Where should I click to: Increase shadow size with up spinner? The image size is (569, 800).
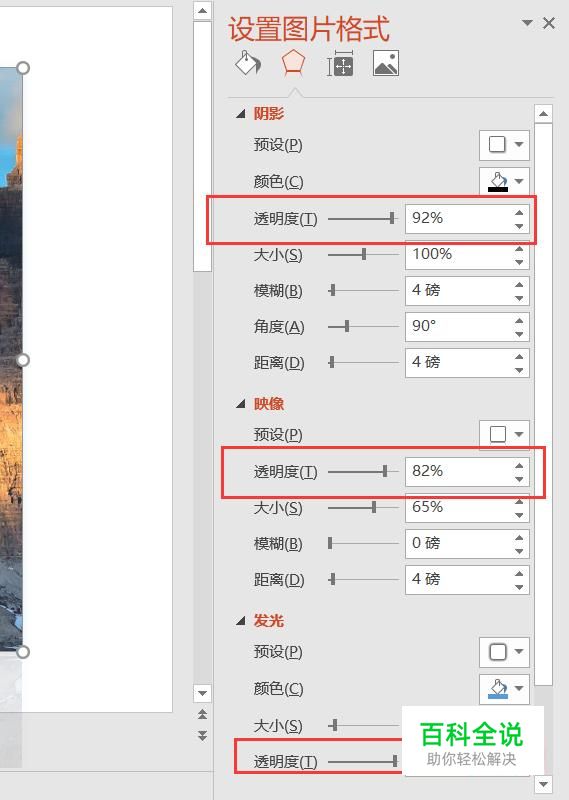click(x=519, y=248)
